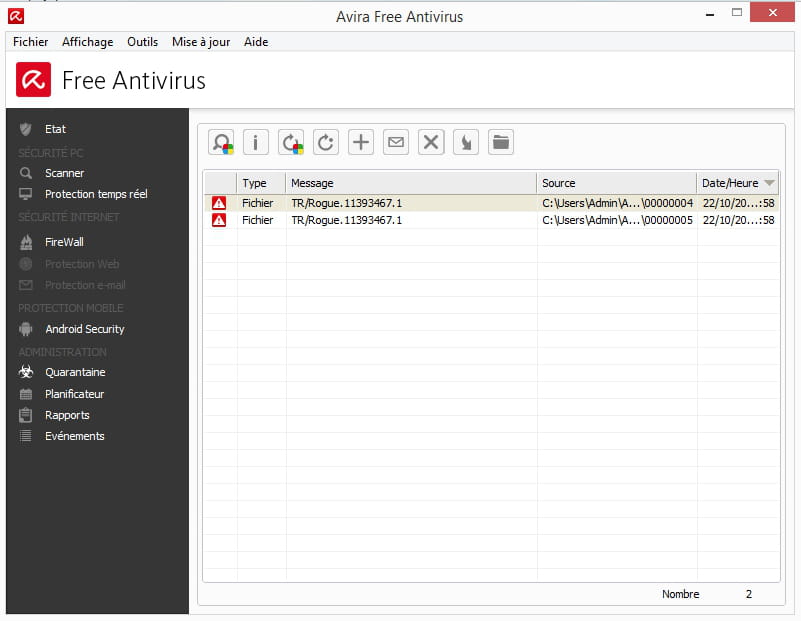
Task: Click the Fichier type cell of the 00000005 row
Action: click(x=257, y=220)
